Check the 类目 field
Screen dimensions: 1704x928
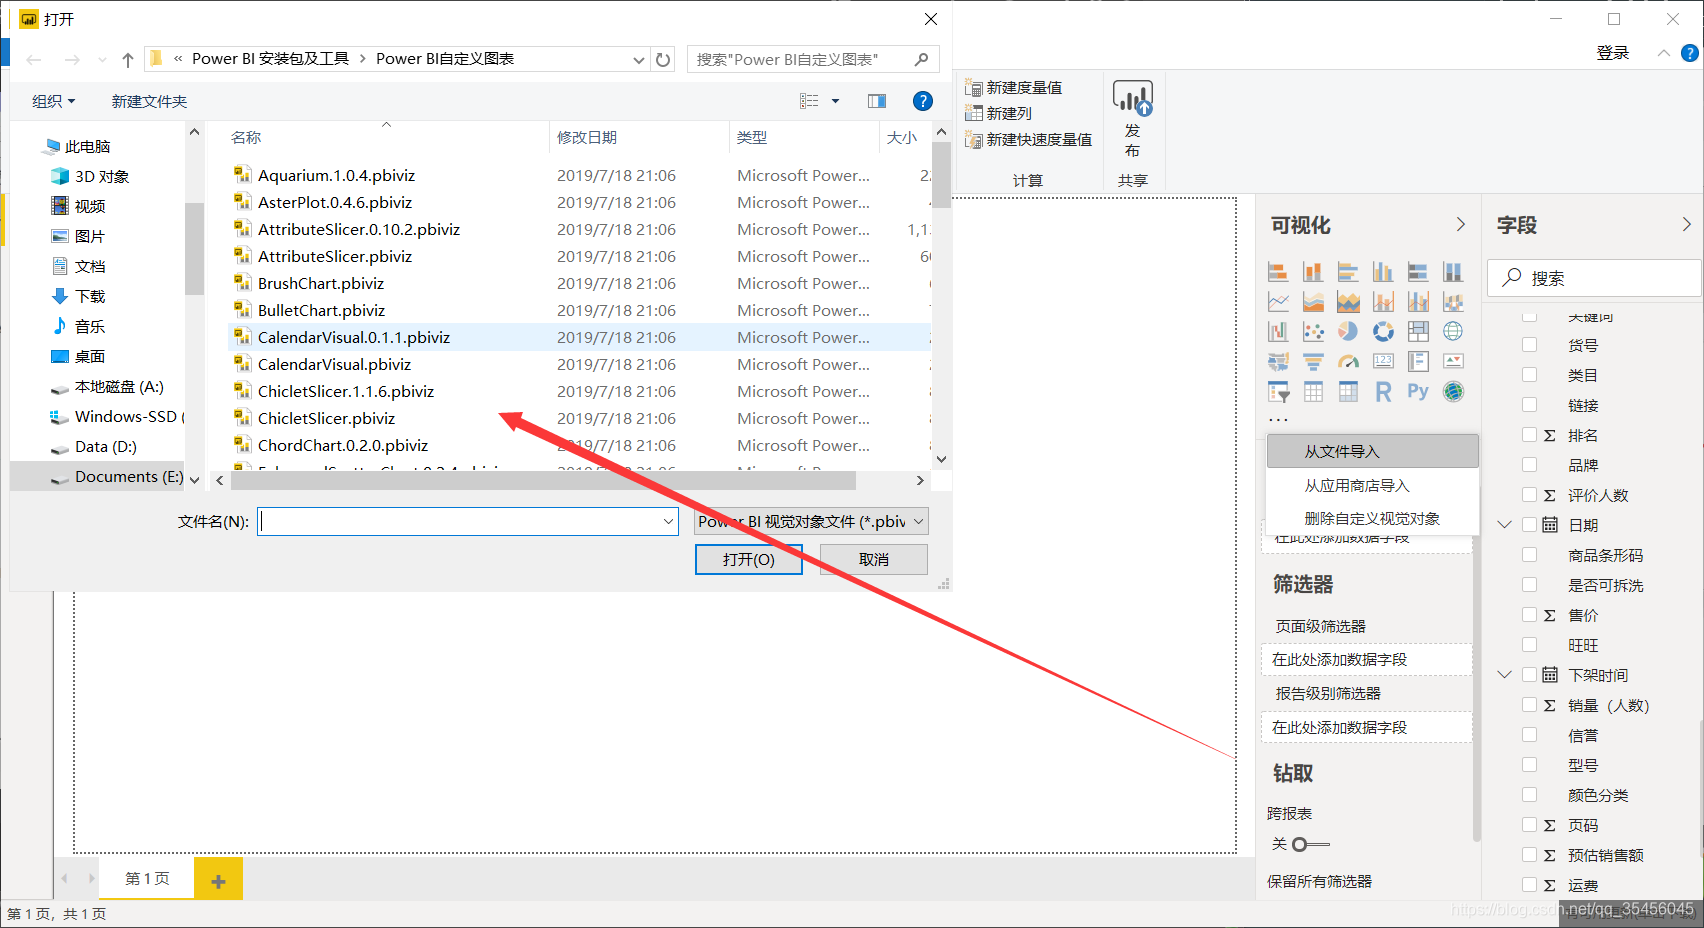click(1529, 375)
